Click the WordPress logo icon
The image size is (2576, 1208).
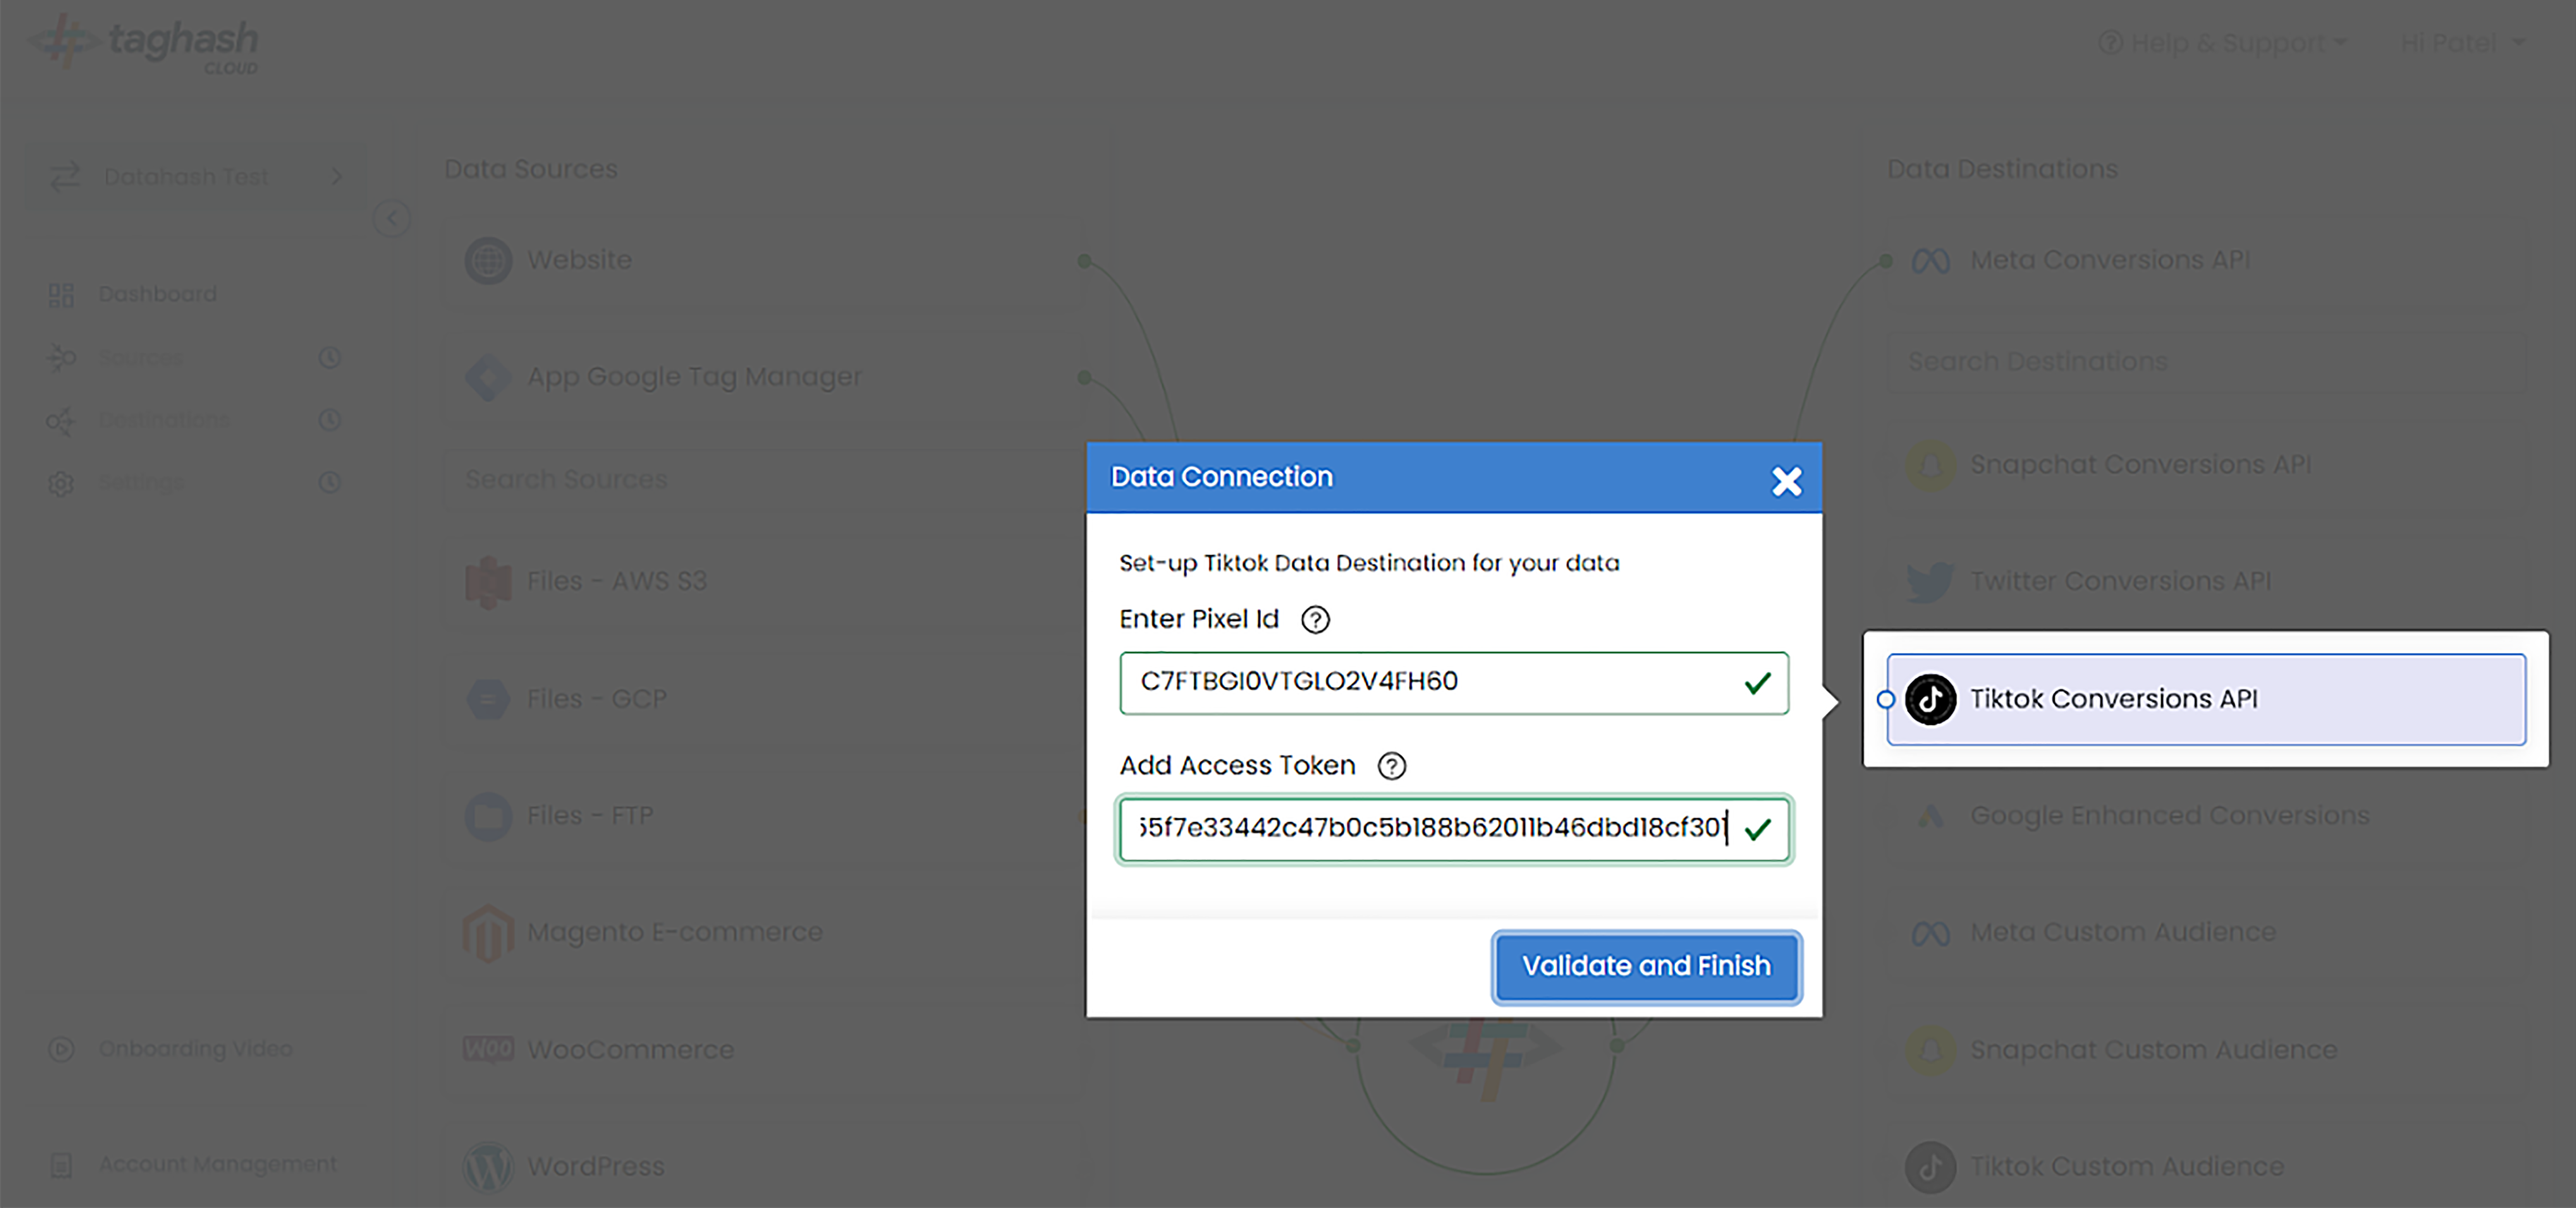(x=488, y=1166)
